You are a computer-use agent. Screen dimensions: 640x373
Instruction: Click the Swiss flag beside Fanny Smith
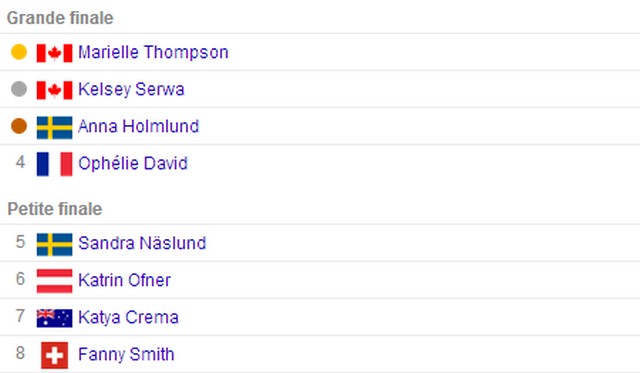click(x=54, y=355)
